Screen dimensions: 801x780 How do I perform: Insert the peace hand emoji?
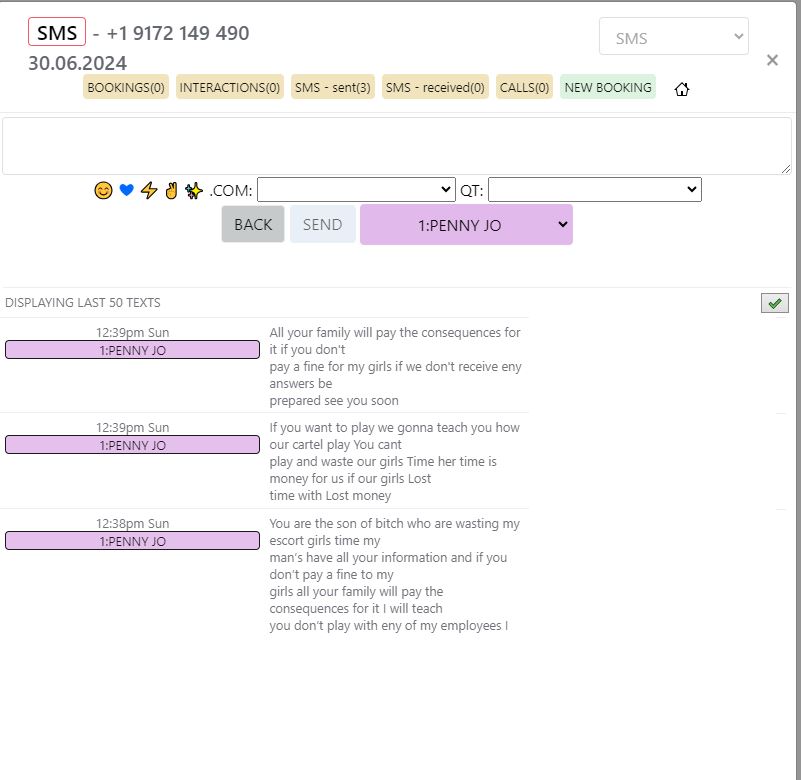(171, 190)
